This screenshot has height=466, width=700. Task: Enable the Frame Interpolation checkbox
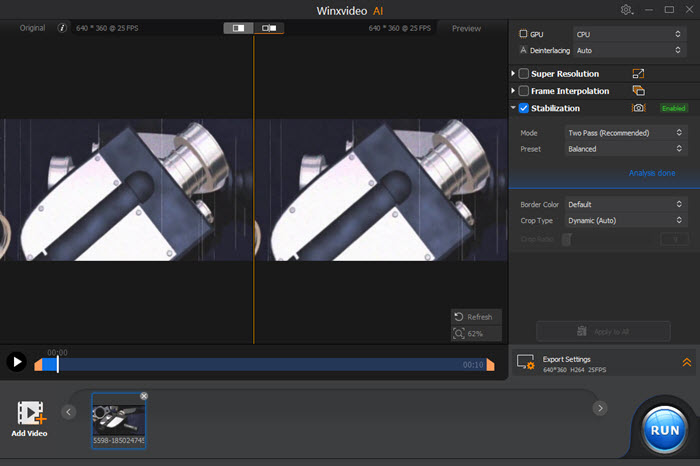(x=524, y=91)
